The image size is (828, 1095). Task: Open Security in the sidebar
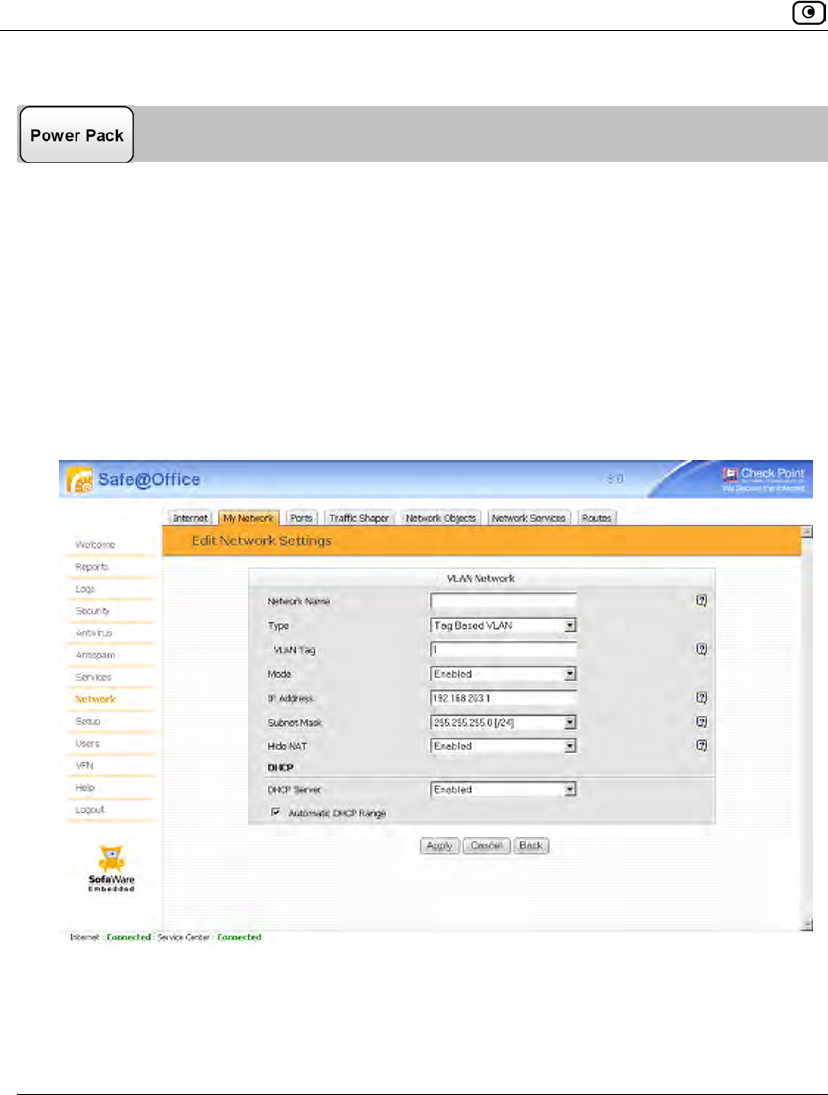pos(93,611)
